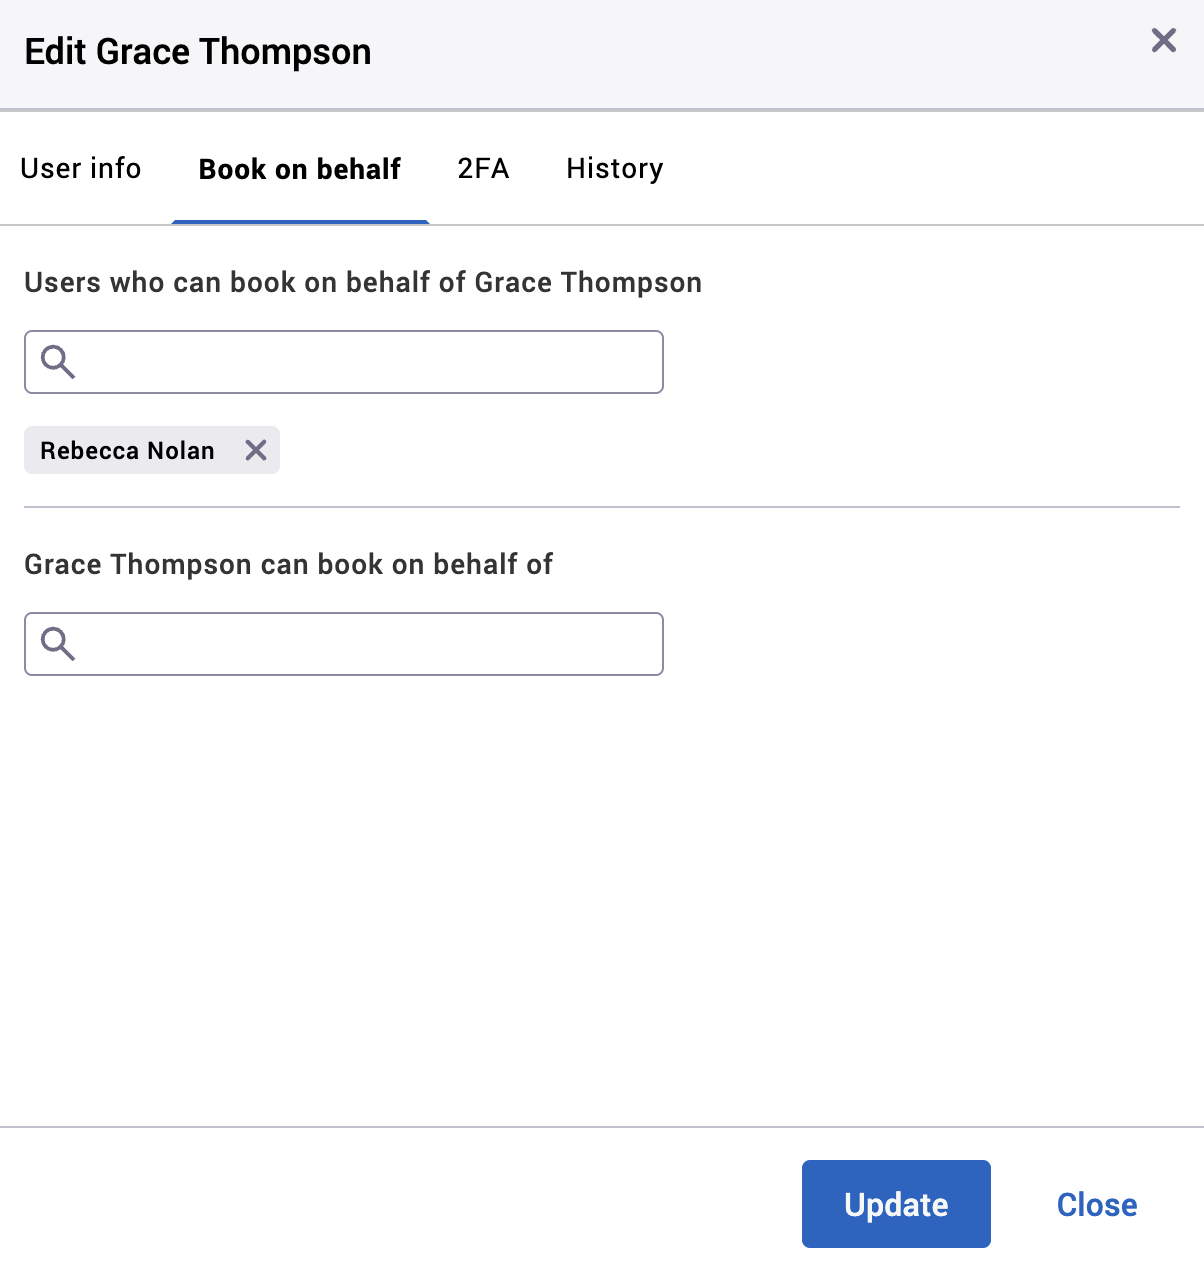Click the Update button

[x=895, y=1204]
